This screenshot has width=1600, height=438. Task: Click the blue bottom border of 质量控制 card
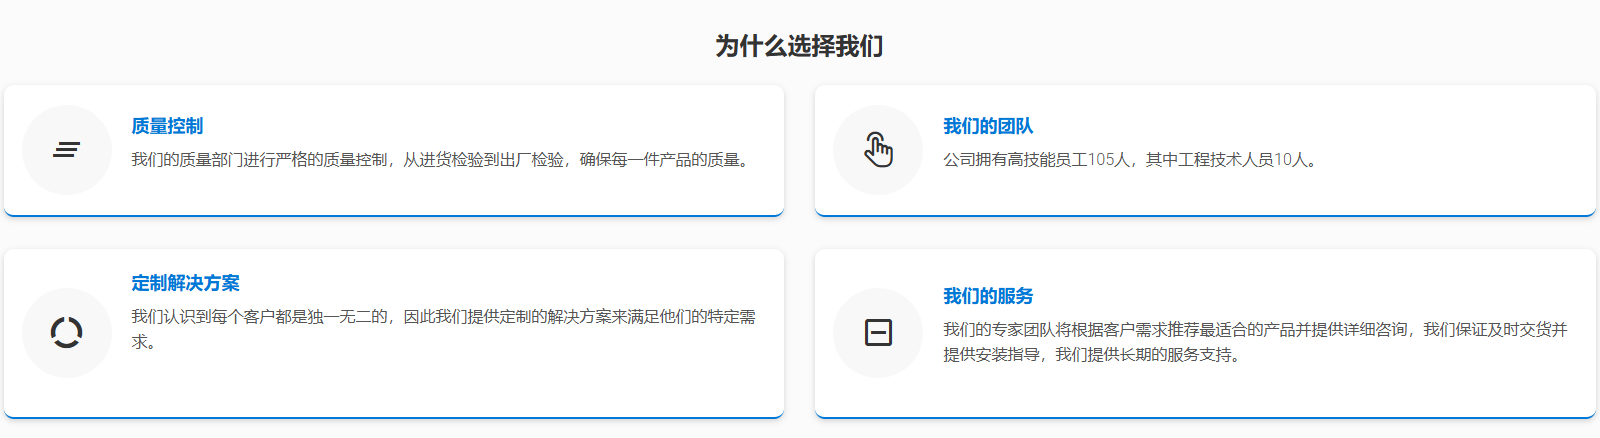(394, 214)
